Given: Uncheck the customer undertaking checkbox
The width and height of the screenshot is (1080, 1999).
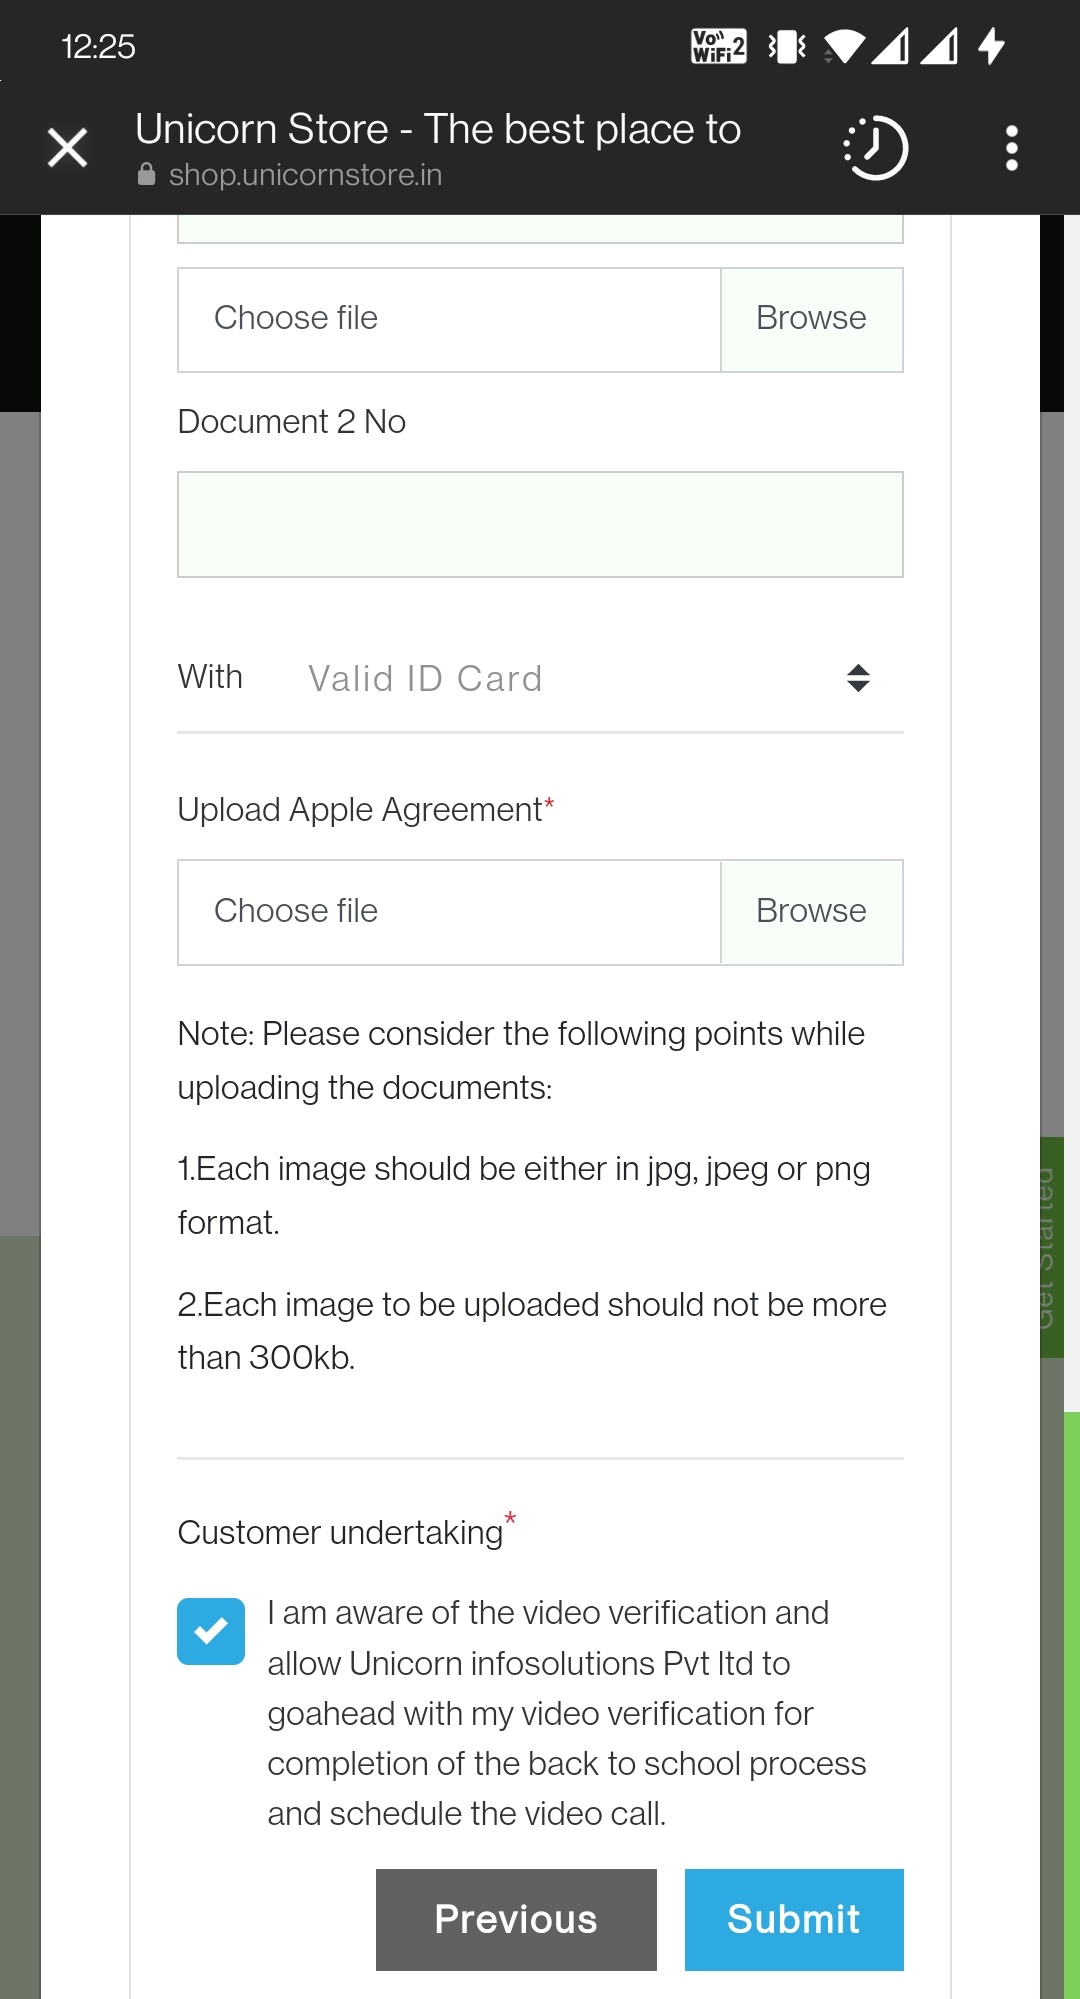Looking at the screenshot, I should coord(211,1631).
